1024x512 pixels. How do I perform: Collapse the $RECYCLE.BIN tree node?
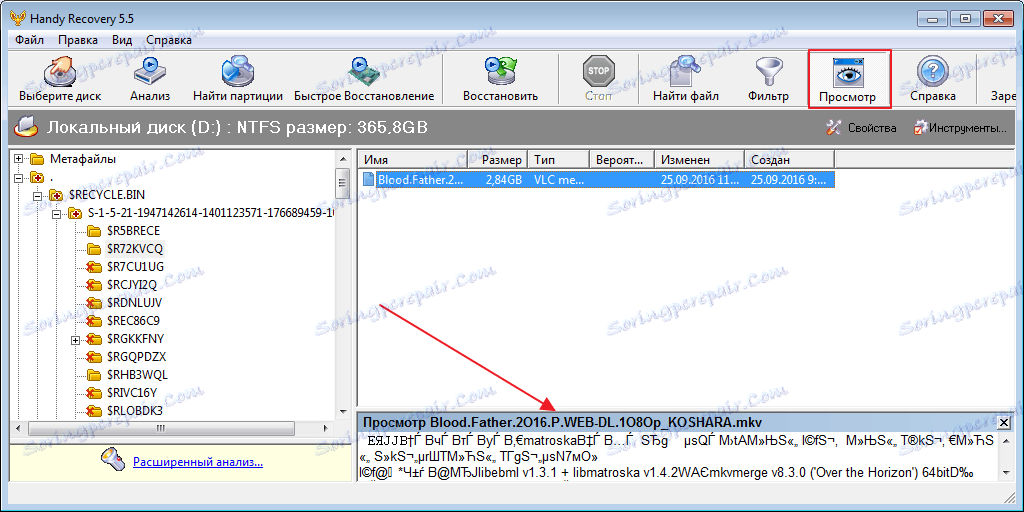point(37,195)
